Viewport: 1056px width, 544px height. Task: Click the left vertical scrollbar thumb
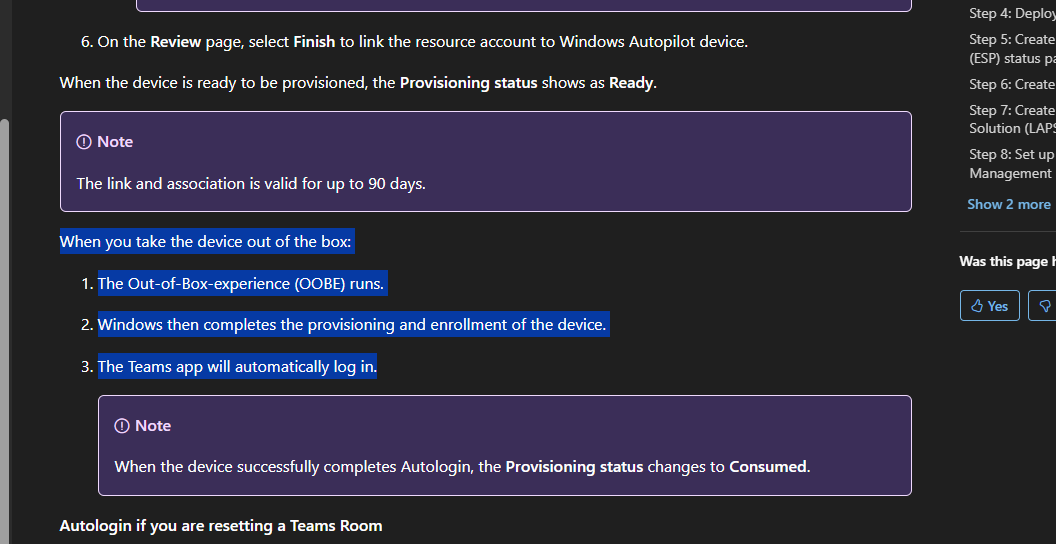pyautogui.click(x=5, y=330)
